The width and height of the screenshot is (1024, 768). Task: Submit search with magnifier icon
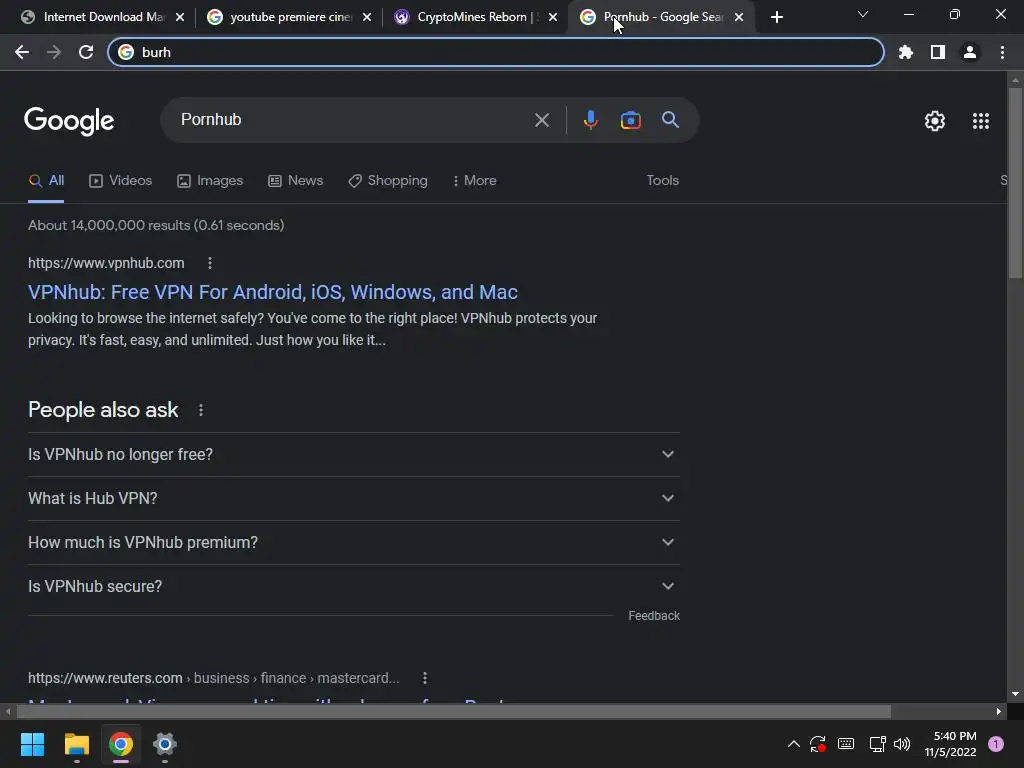point(670,120)
